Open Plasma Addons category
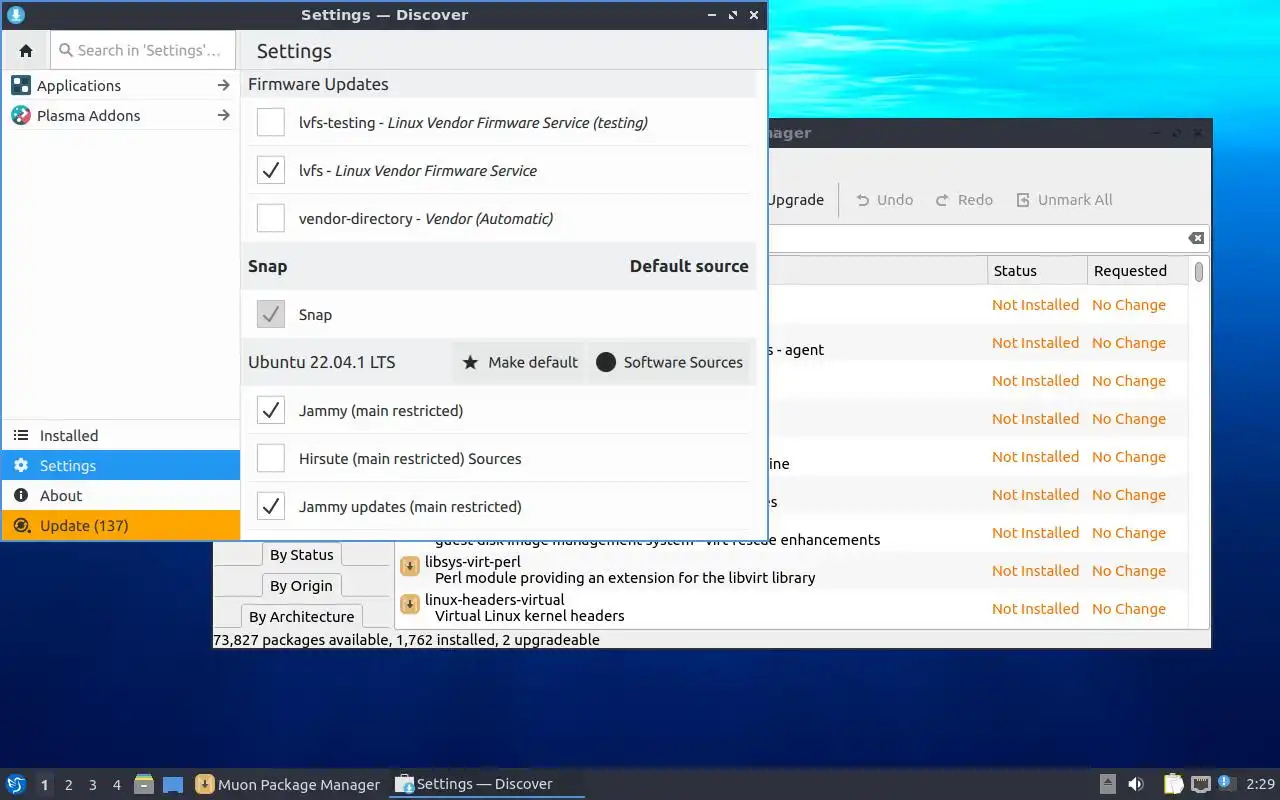 pyautogui.click(x=121, y=116)
